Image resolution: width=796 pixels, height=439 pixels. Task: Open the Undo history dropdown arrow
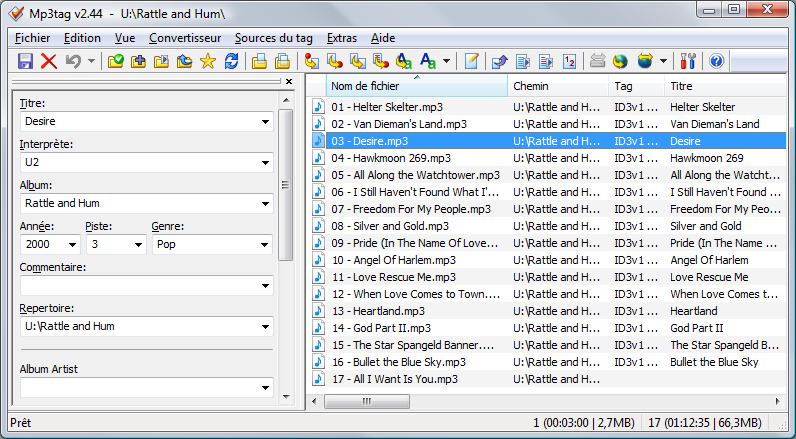coord(91,61)
